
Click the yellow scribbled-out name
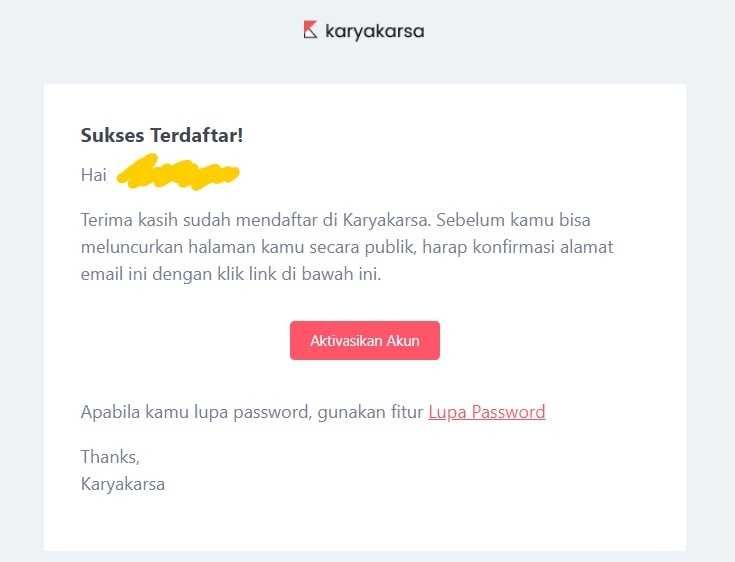178,175
